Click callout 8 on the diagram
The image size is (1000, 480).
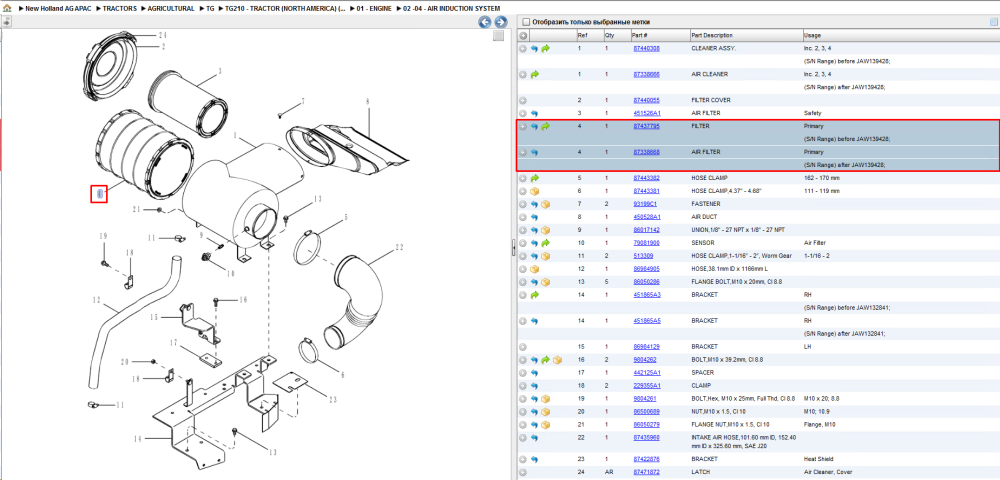click(x=368, y=101)
